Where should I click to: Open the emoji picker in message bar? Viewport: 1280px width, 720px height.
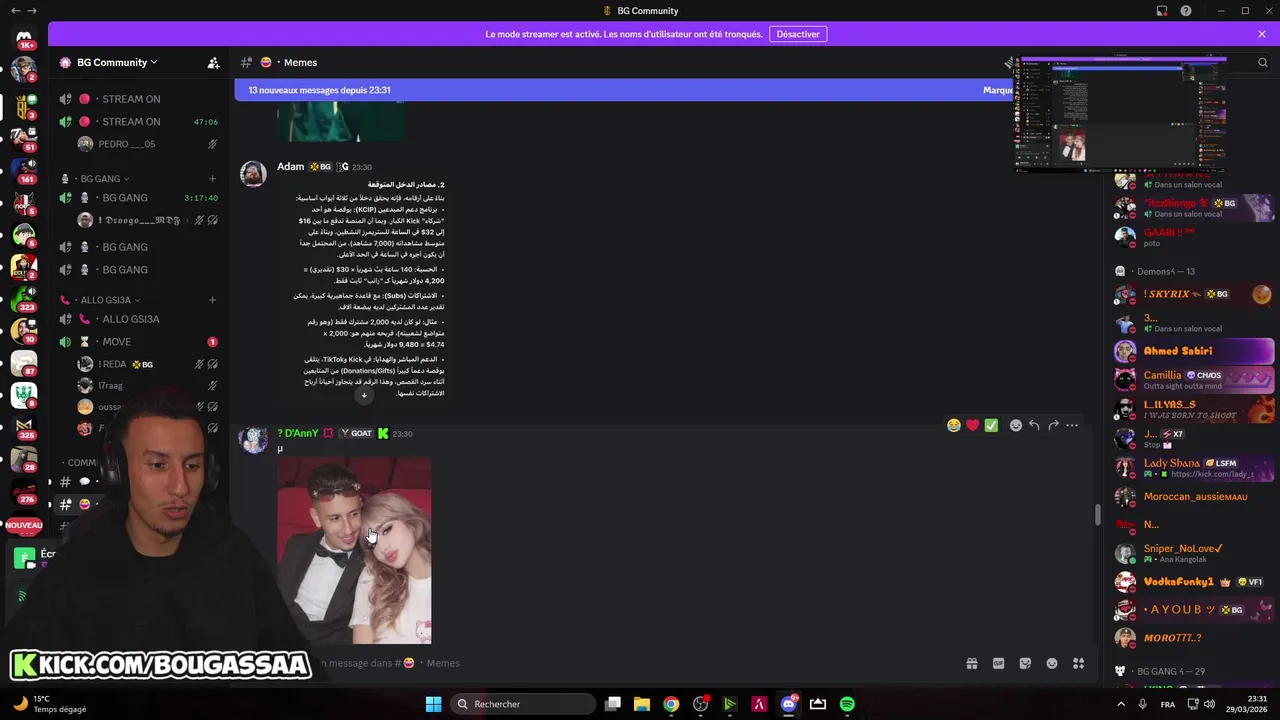pos(1052,663)
